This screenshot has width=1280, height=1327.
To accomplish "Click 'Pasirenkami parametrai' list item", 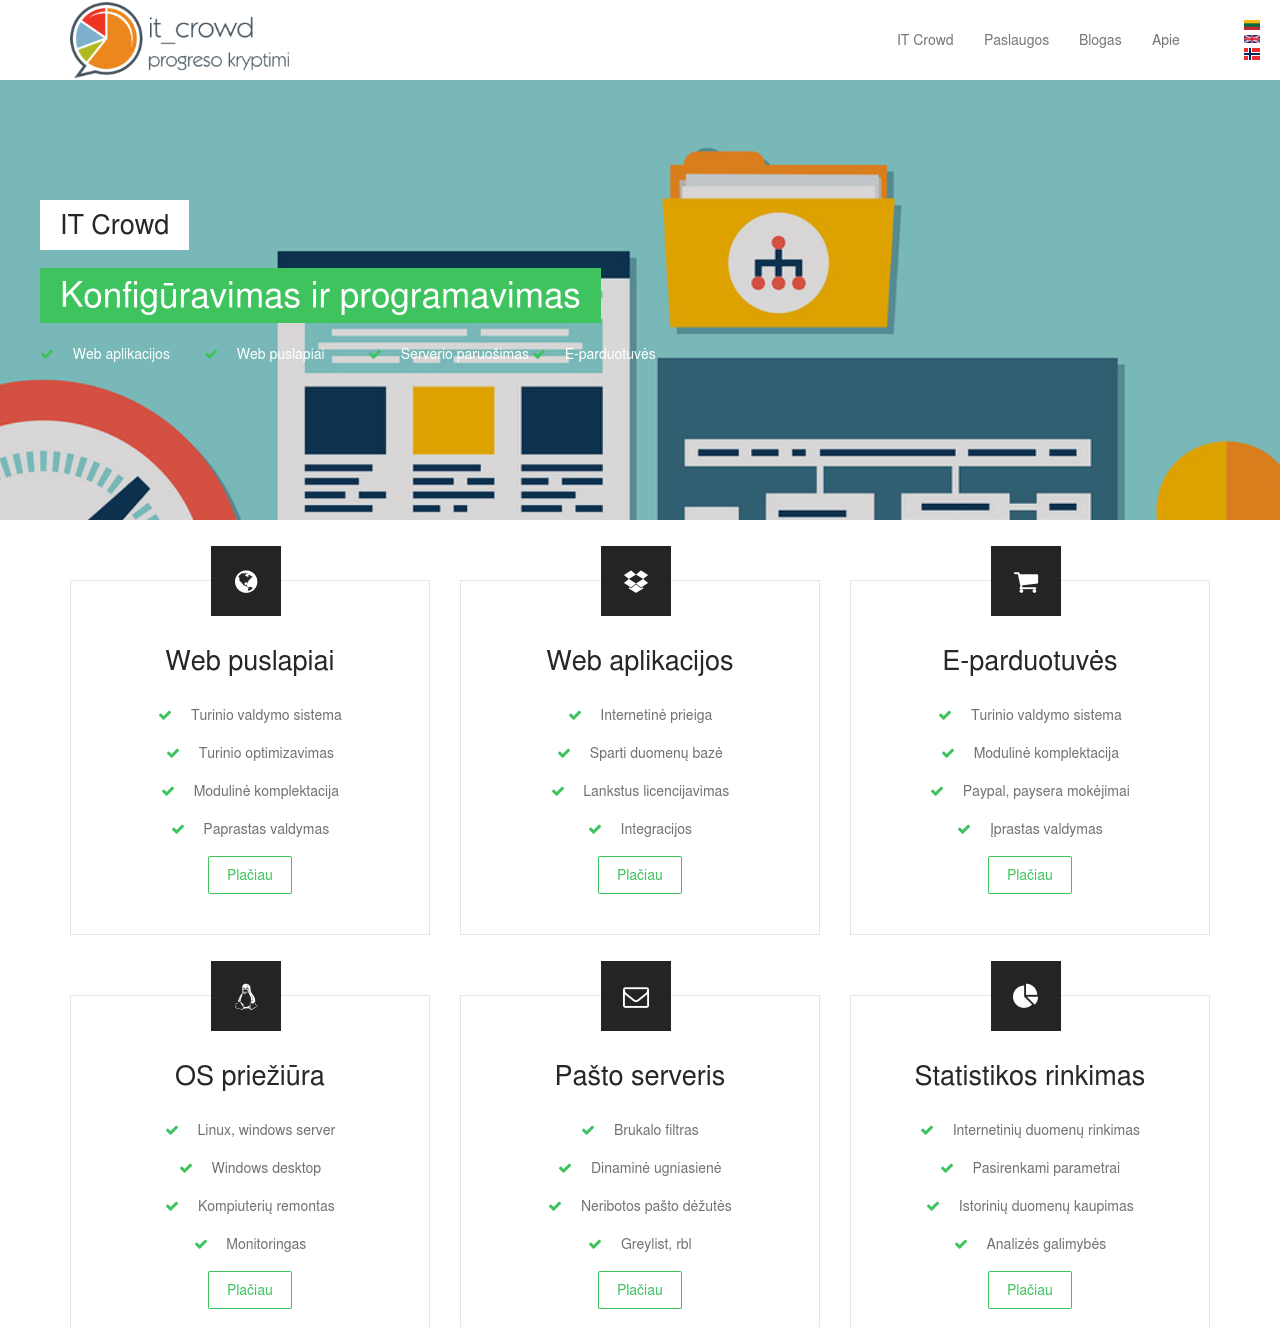I will (1046, 1168).
